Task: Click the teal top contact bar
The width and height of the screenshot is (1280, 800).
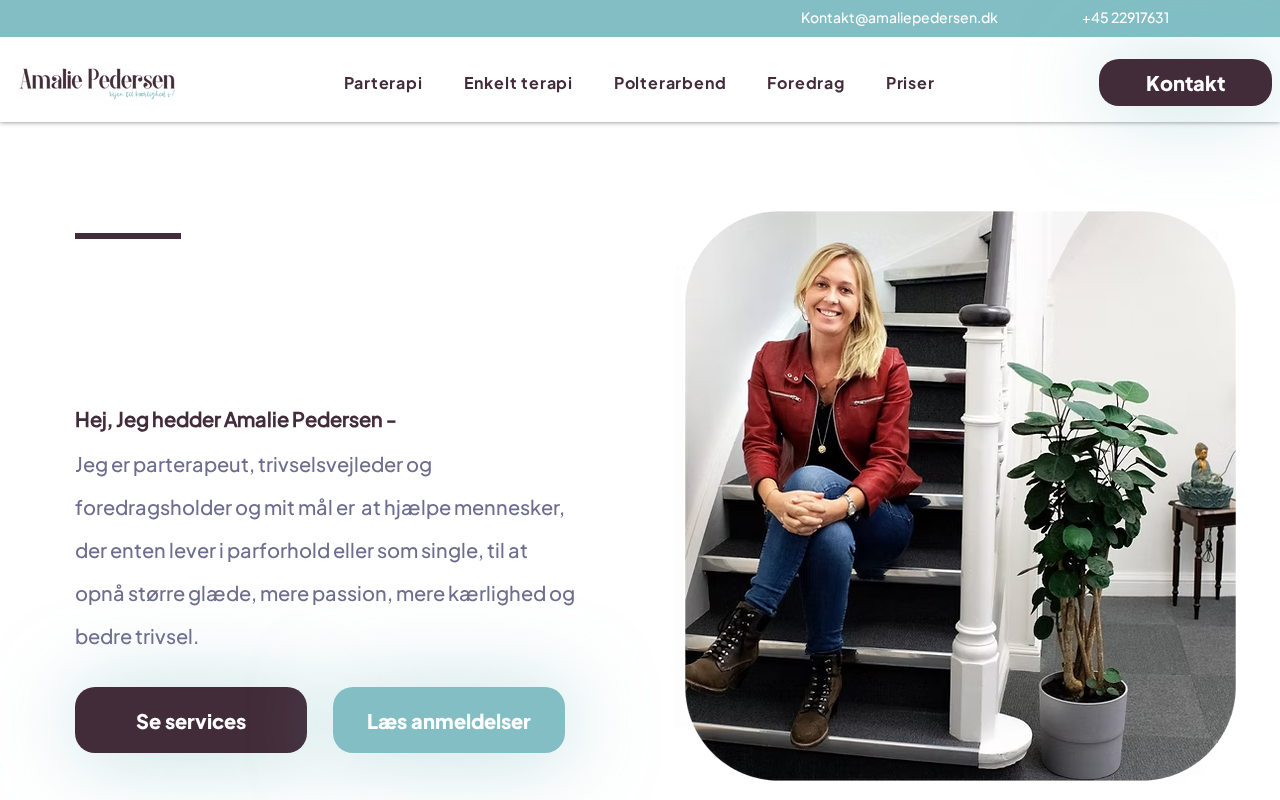Action: 640,18
